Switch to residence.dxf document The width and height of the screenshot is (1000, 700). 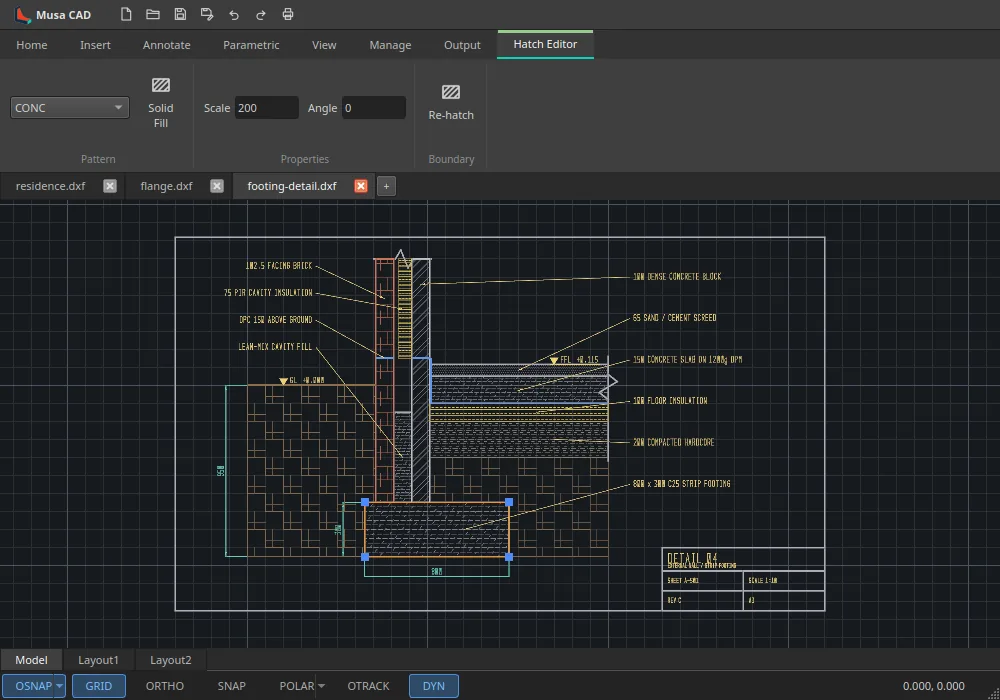(50, 186)
